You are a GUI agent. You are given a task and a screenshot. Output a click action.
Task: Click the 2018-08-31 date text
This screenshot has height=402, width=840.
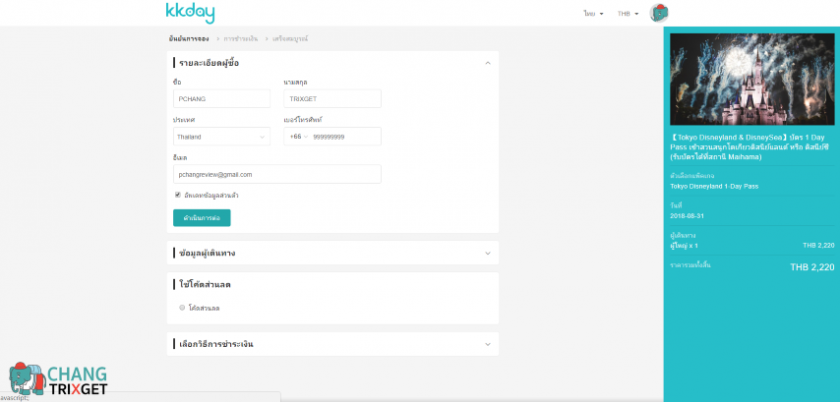point(687,215)
